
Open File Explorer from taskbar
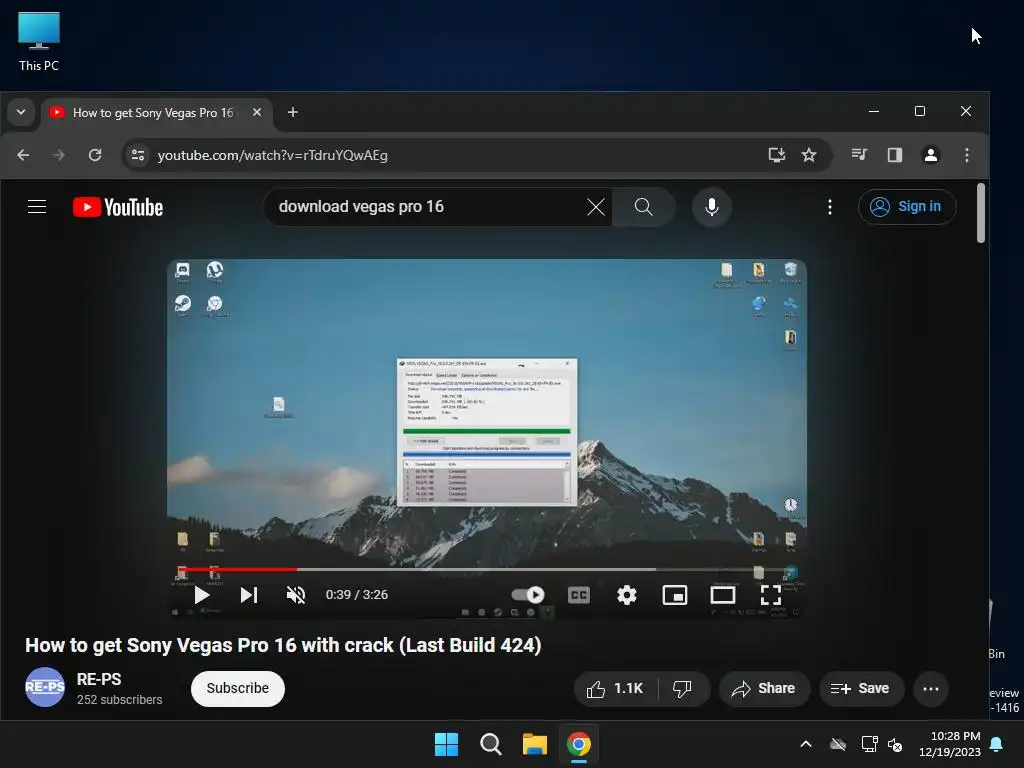(x=534, y=744)
